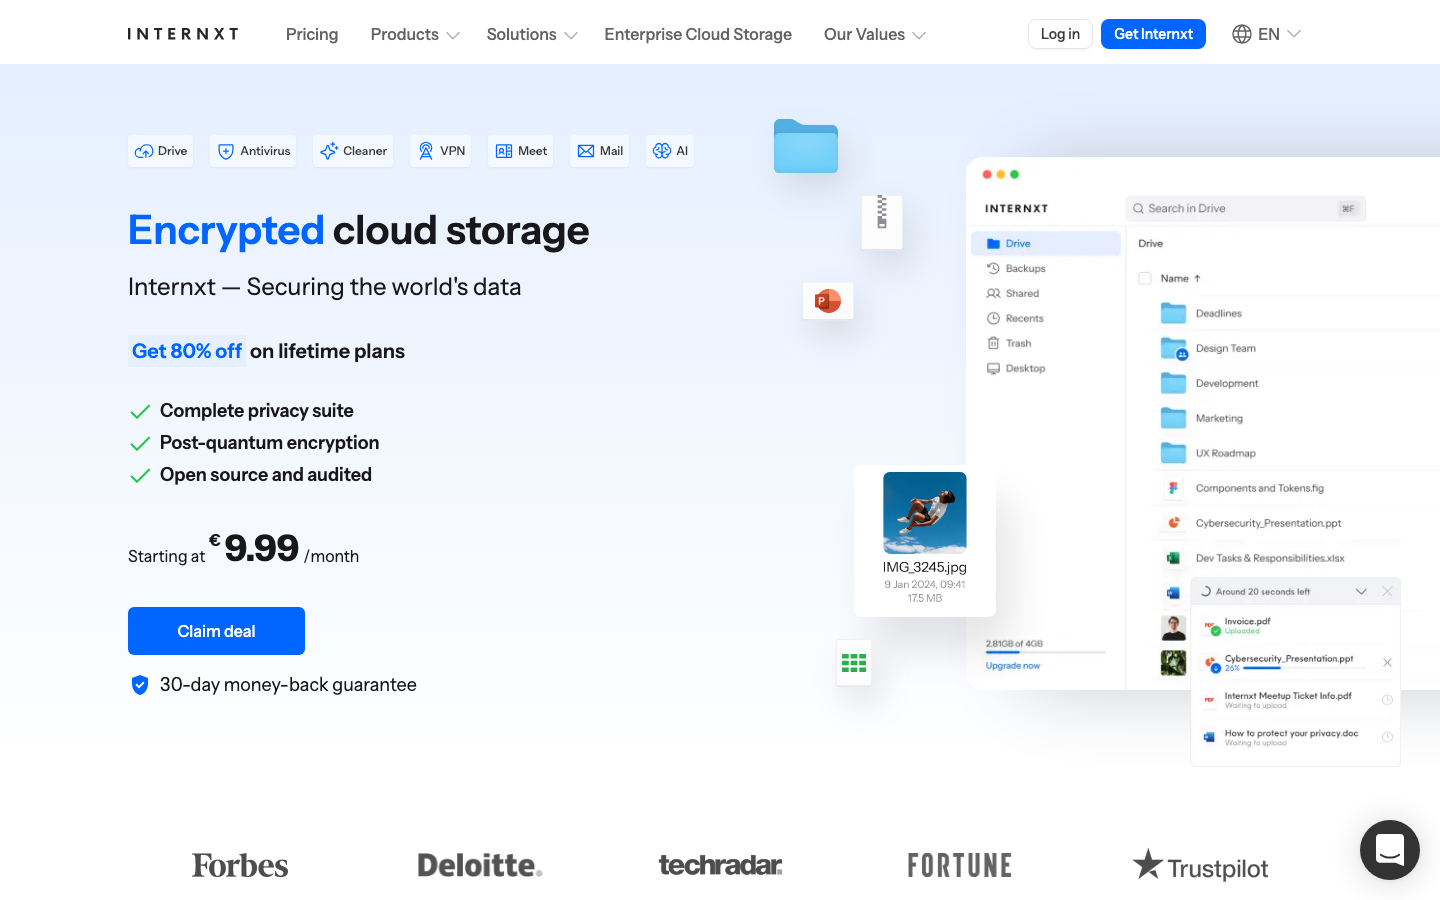Viewport: 1440px width, 900px height.
Task: Click the floating blue folder icon
Action: [806, 146]
